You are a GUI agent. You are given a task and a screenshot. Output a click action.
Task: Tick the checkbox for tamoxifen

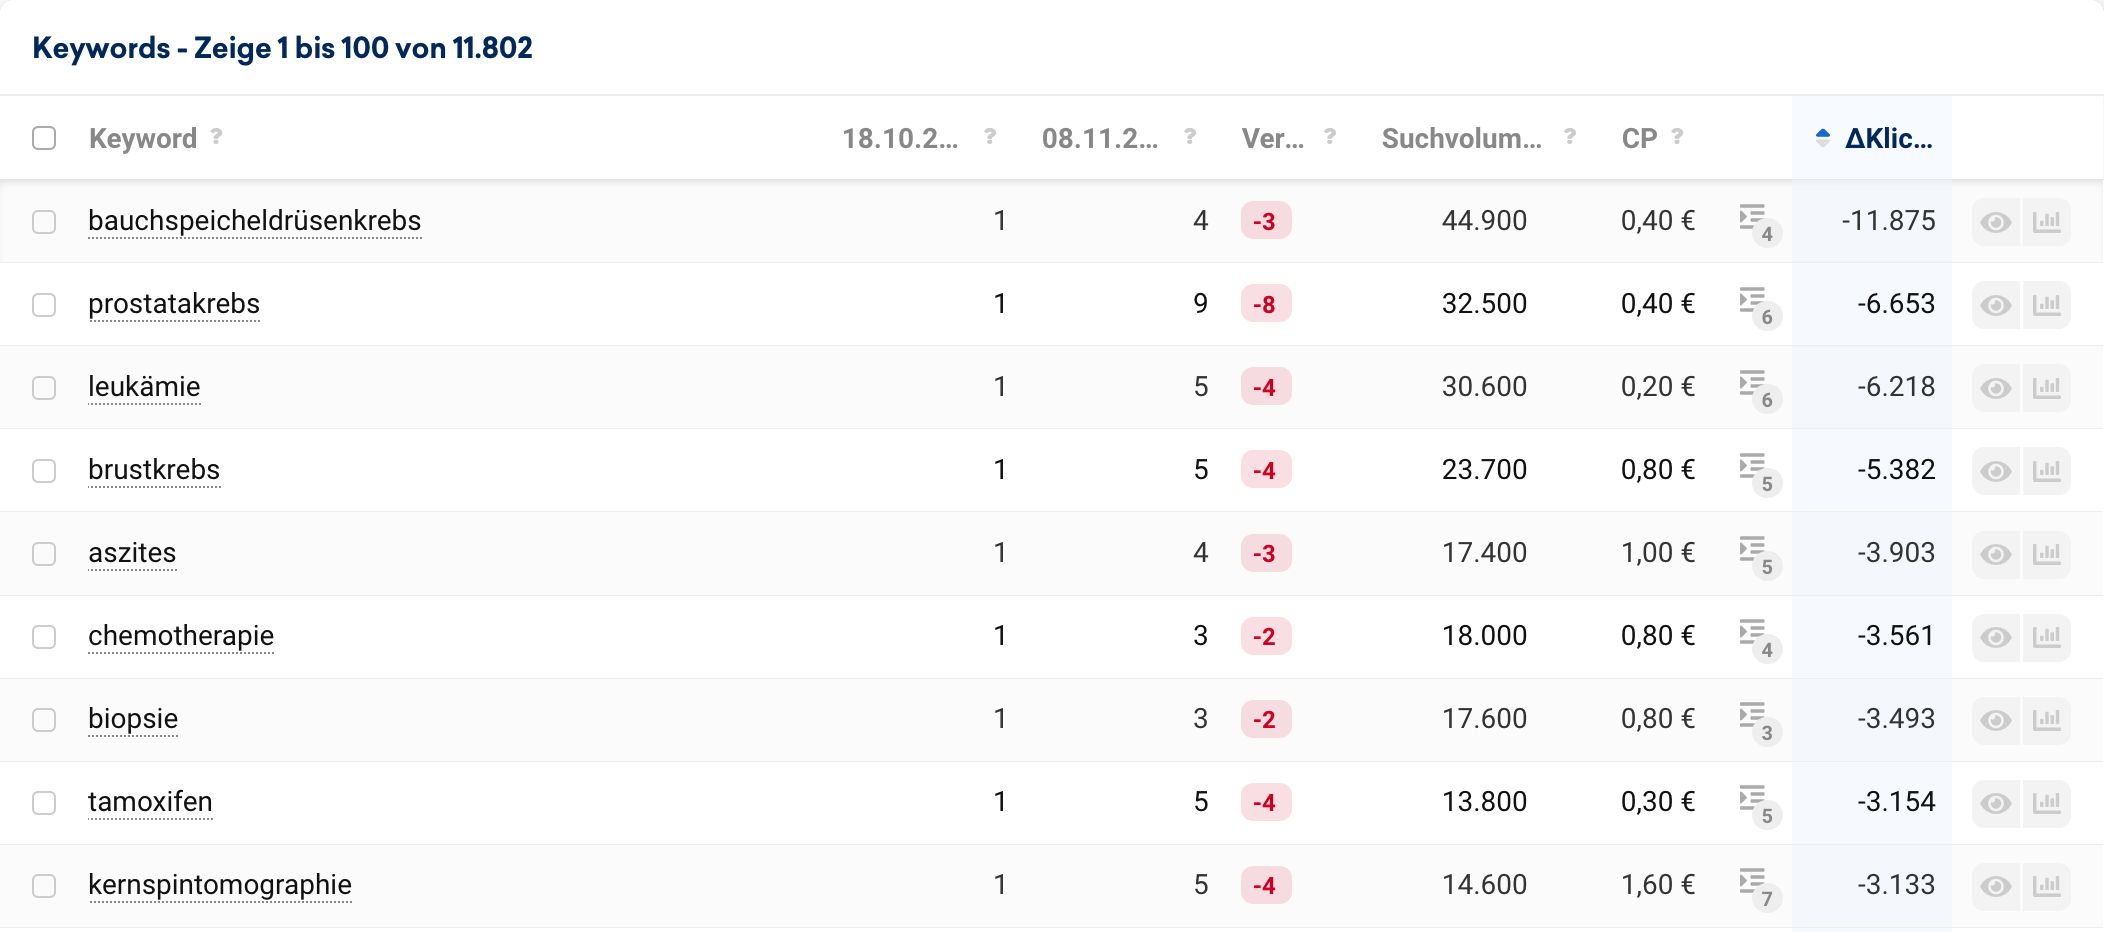click(x=44, y=802)
